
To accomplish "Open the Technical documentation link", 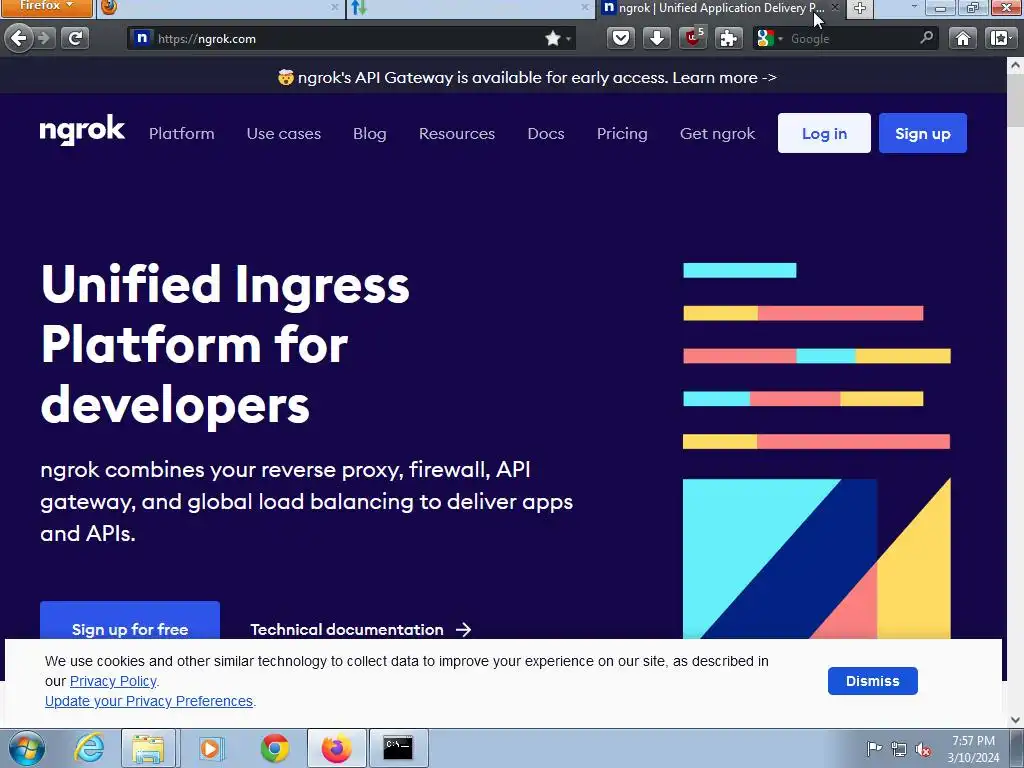I will 347,630.
